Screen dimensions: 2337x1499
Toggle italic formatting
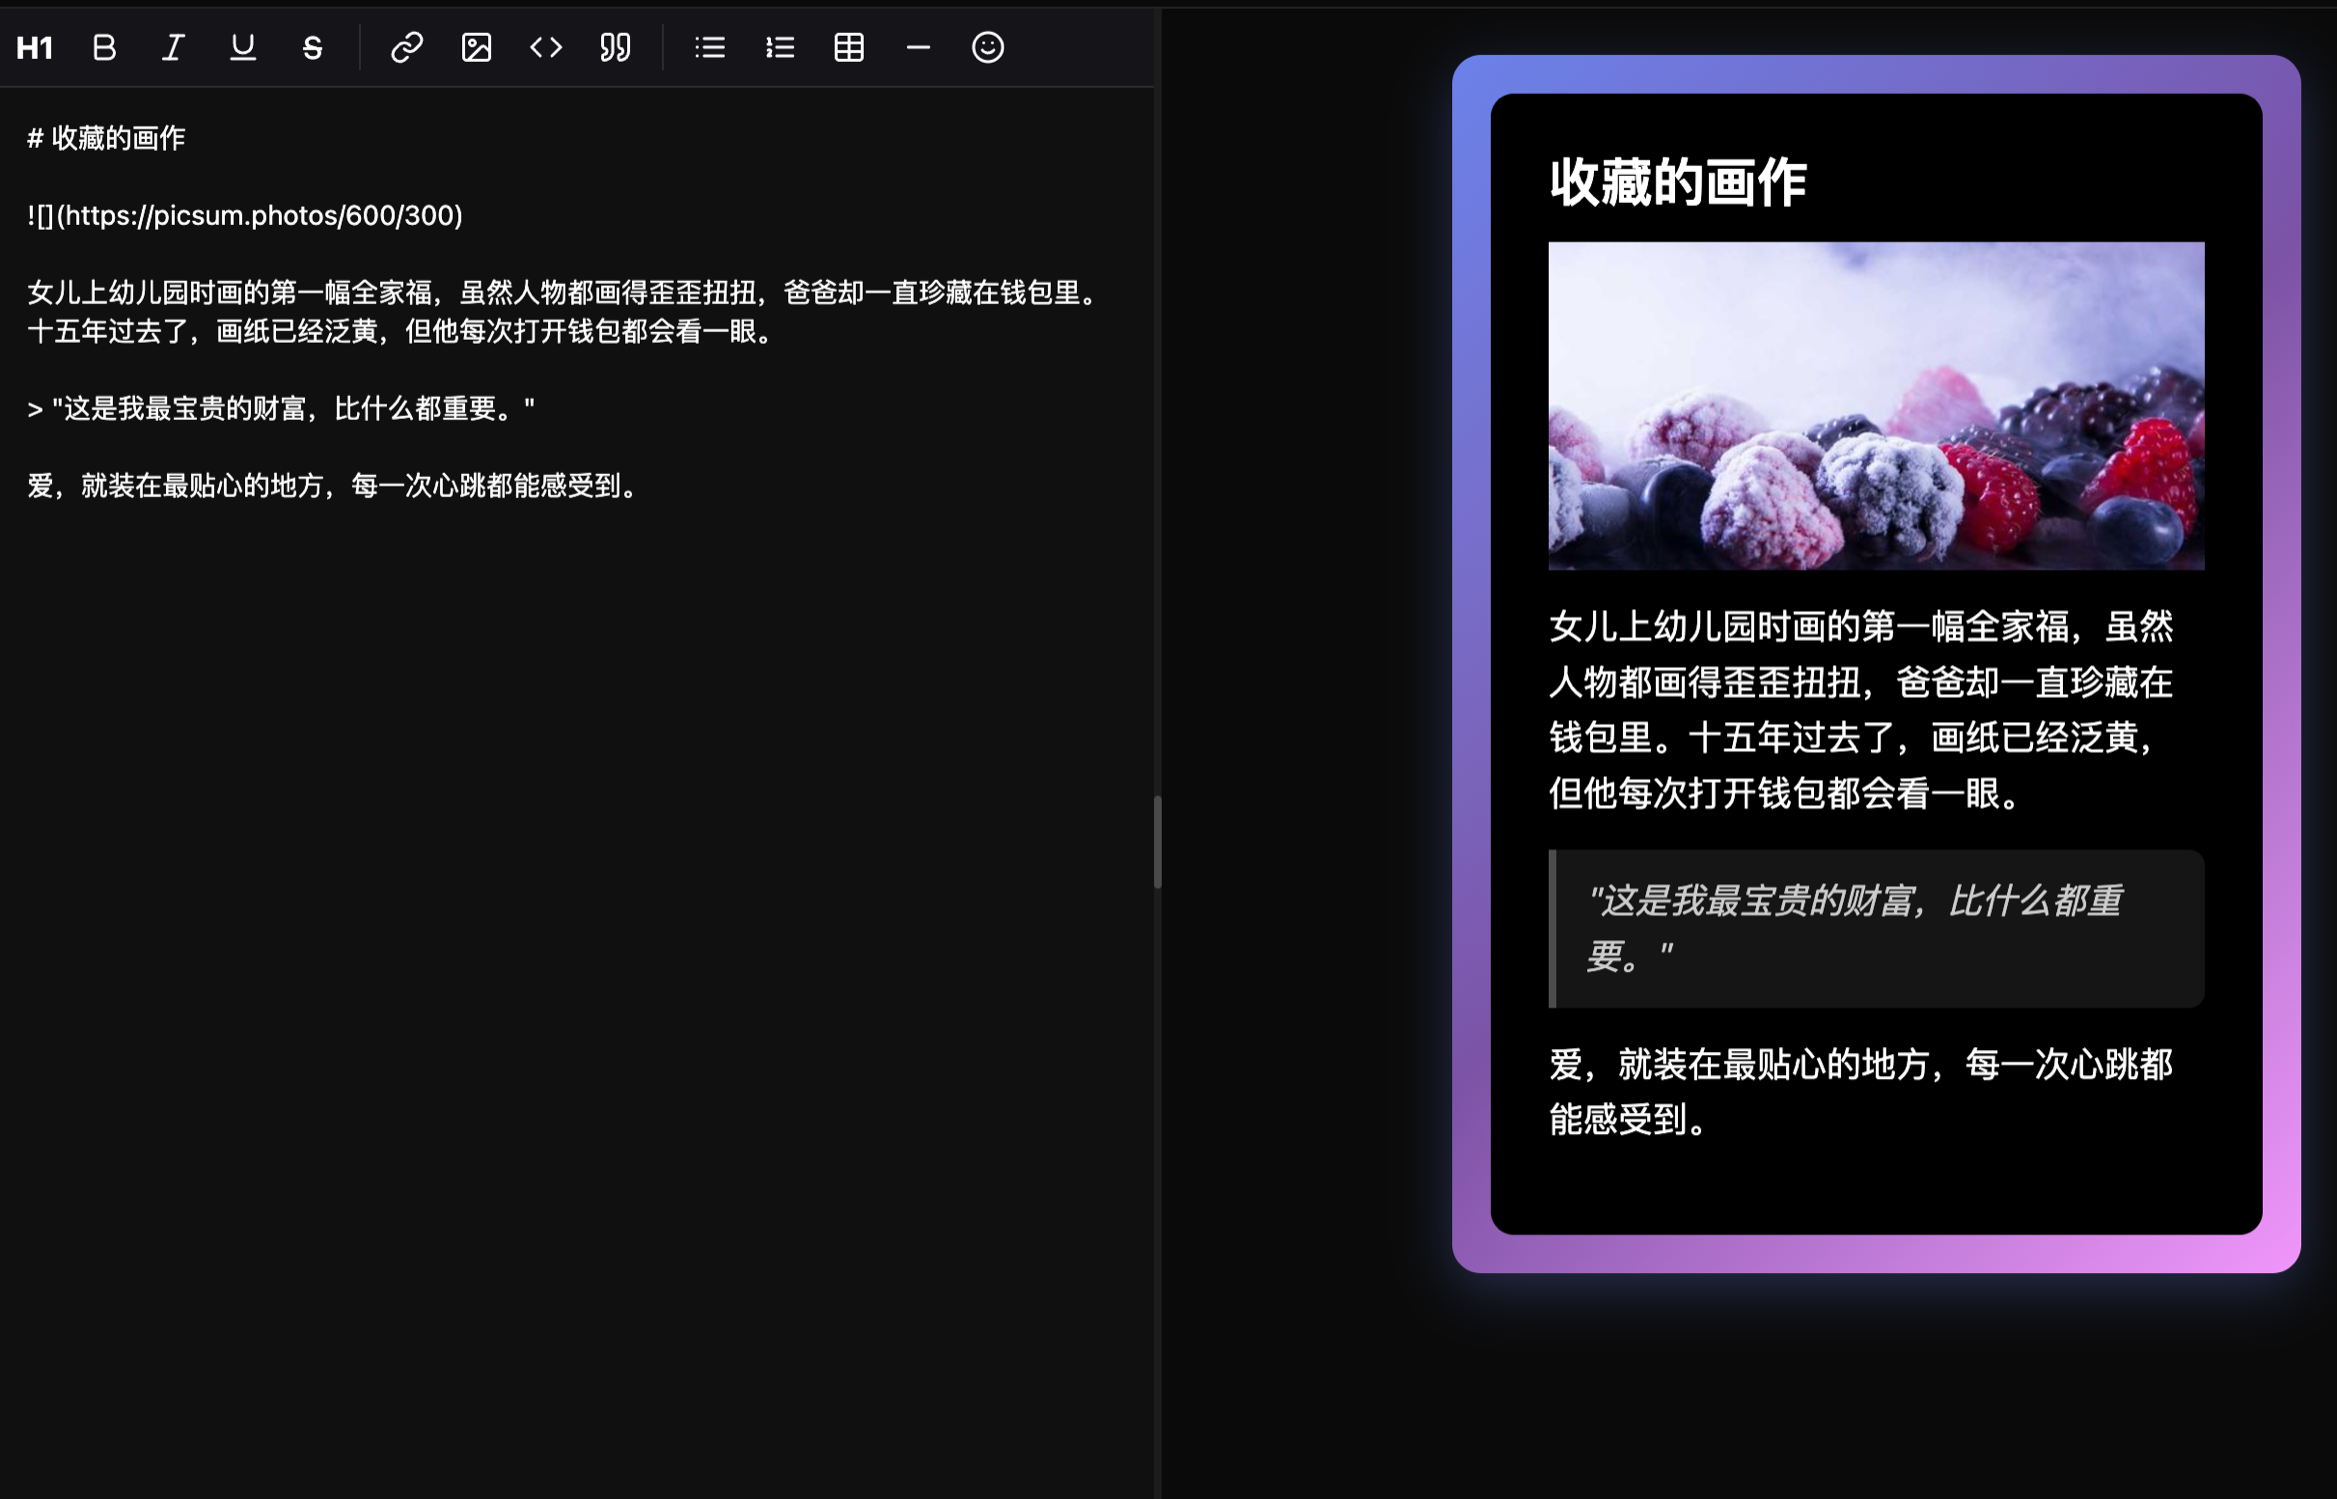click(x=173, y=47)
